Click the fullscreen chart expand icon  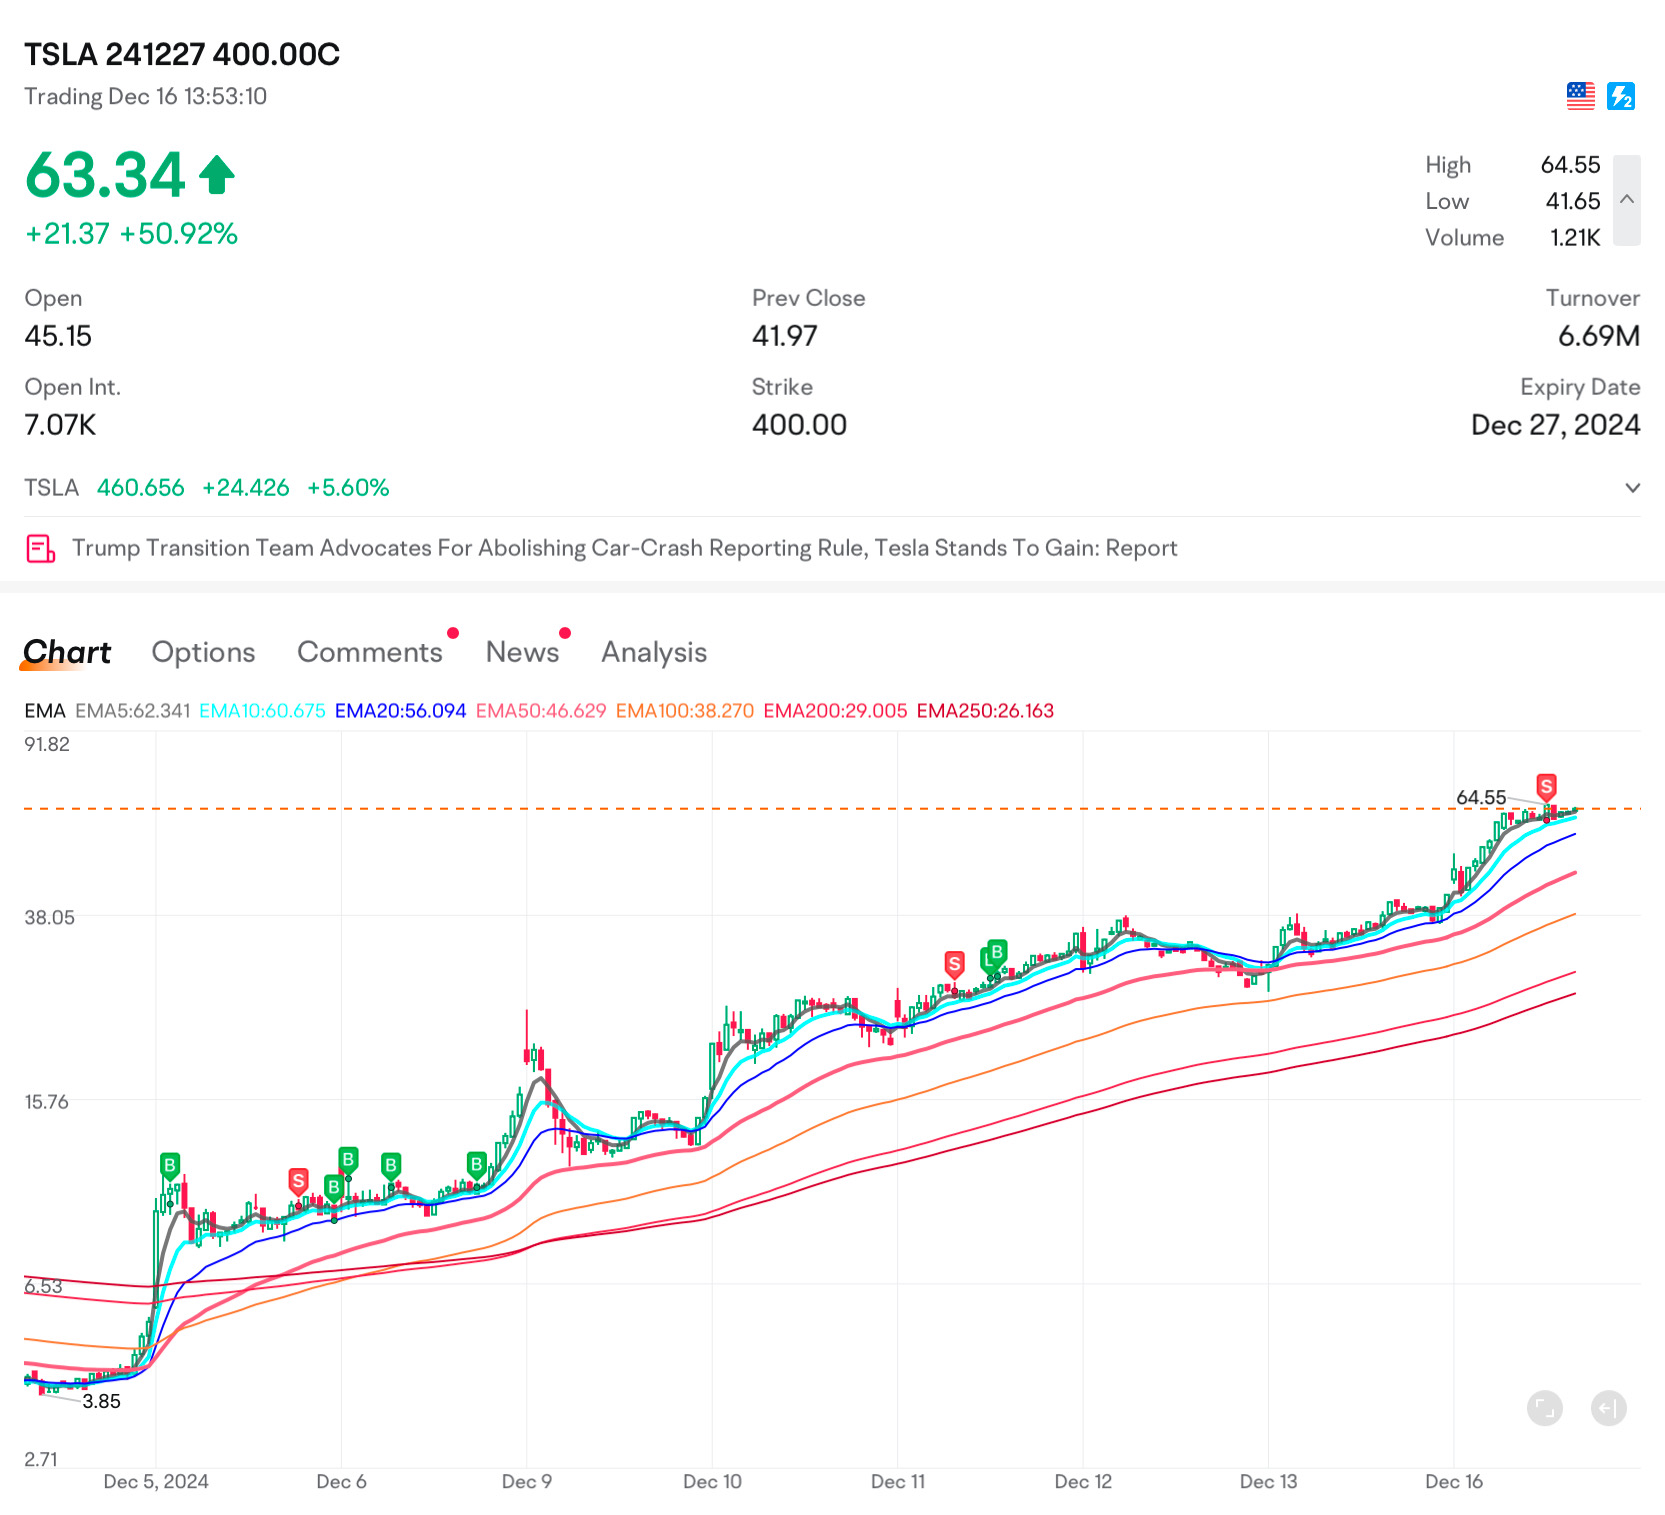(x=1545, y=1409)
